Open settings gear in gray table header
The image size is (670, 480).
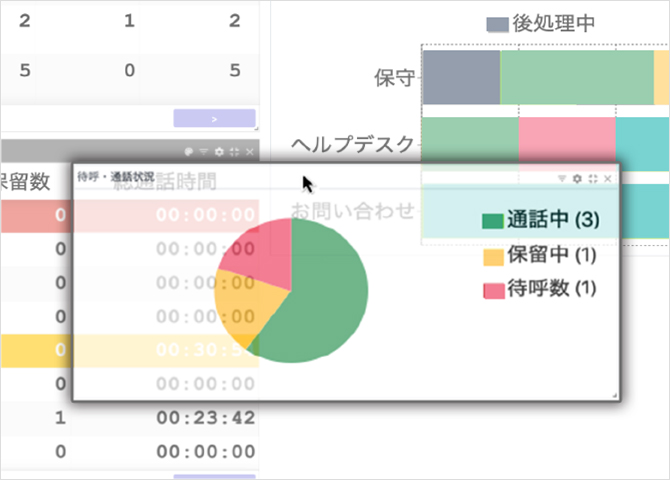tap(219, 152)
